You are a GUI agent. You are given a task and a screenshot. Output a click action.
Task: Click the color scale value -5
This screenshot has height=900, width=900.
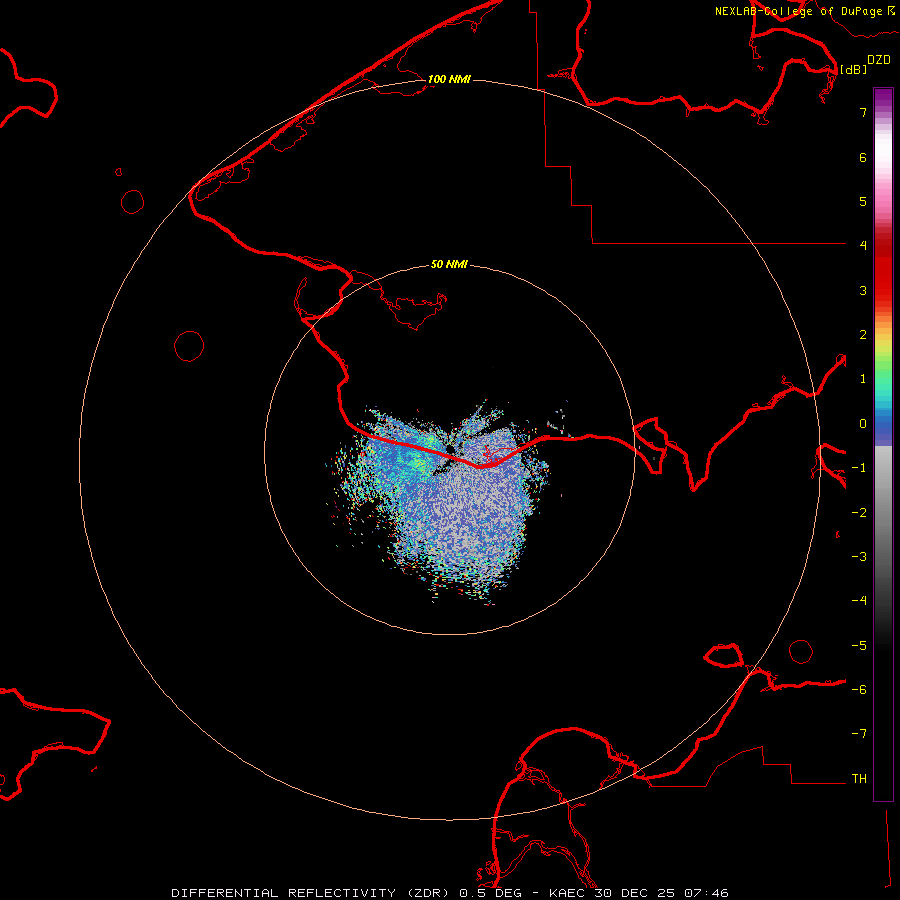click(859, 646)
